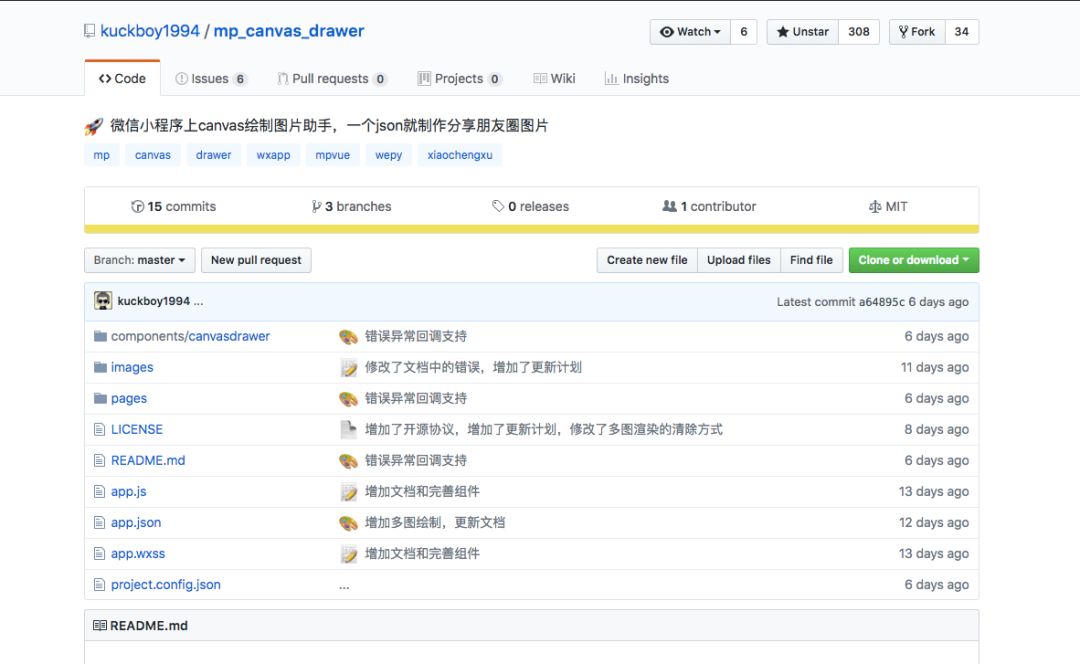Click Create new file button
The image size is (1080, 664).
point(647,260)
